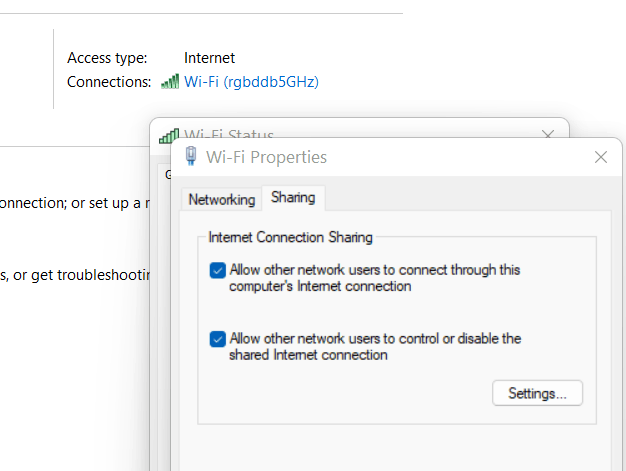Close the Wi-Fi Properties dialog
The image size is (626, 471).
click(x=600, y=157)
